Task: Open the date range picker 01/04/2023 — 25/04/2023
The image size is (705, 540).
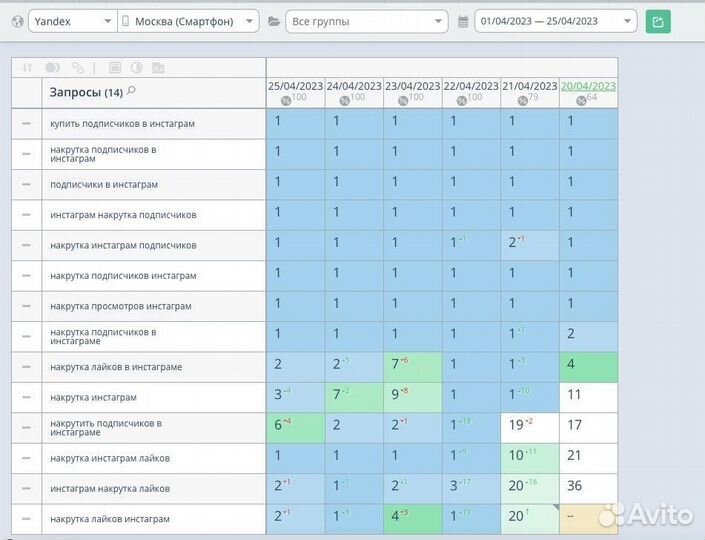Action: click(555, 21)
